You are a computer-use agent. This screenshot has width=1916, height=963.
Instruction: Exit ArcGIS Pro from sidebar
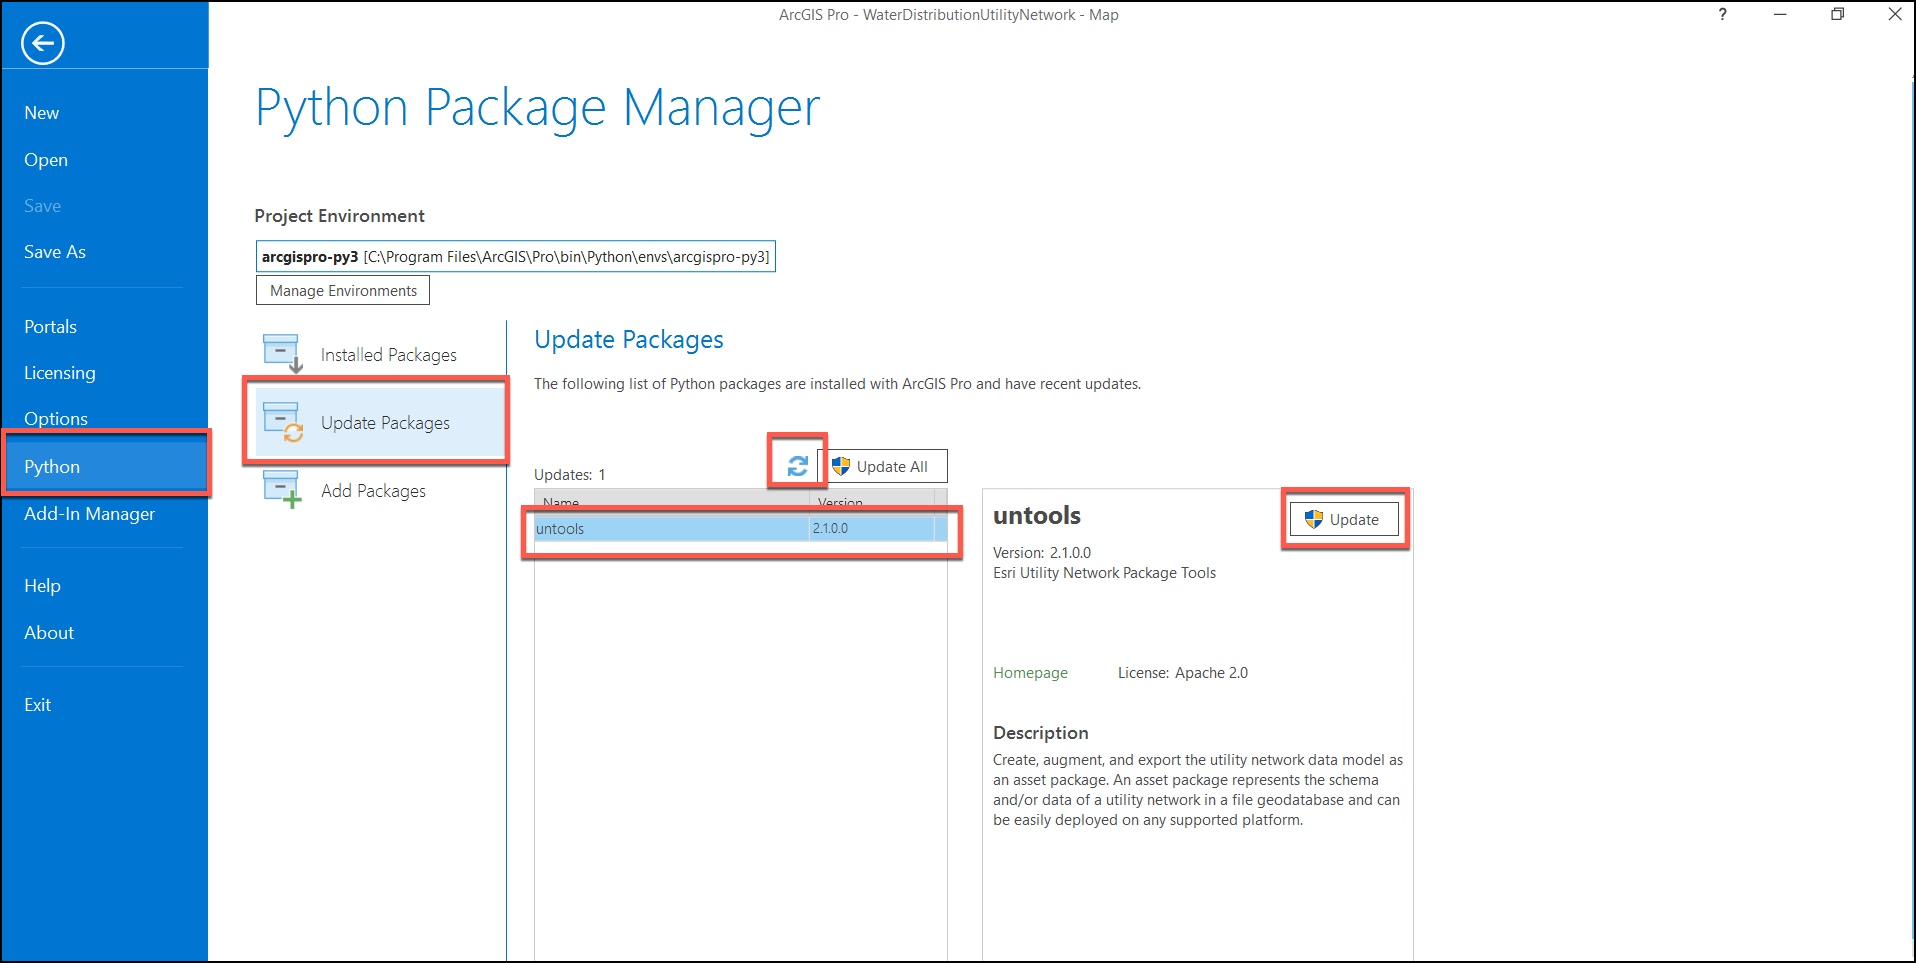pos(37,705)
